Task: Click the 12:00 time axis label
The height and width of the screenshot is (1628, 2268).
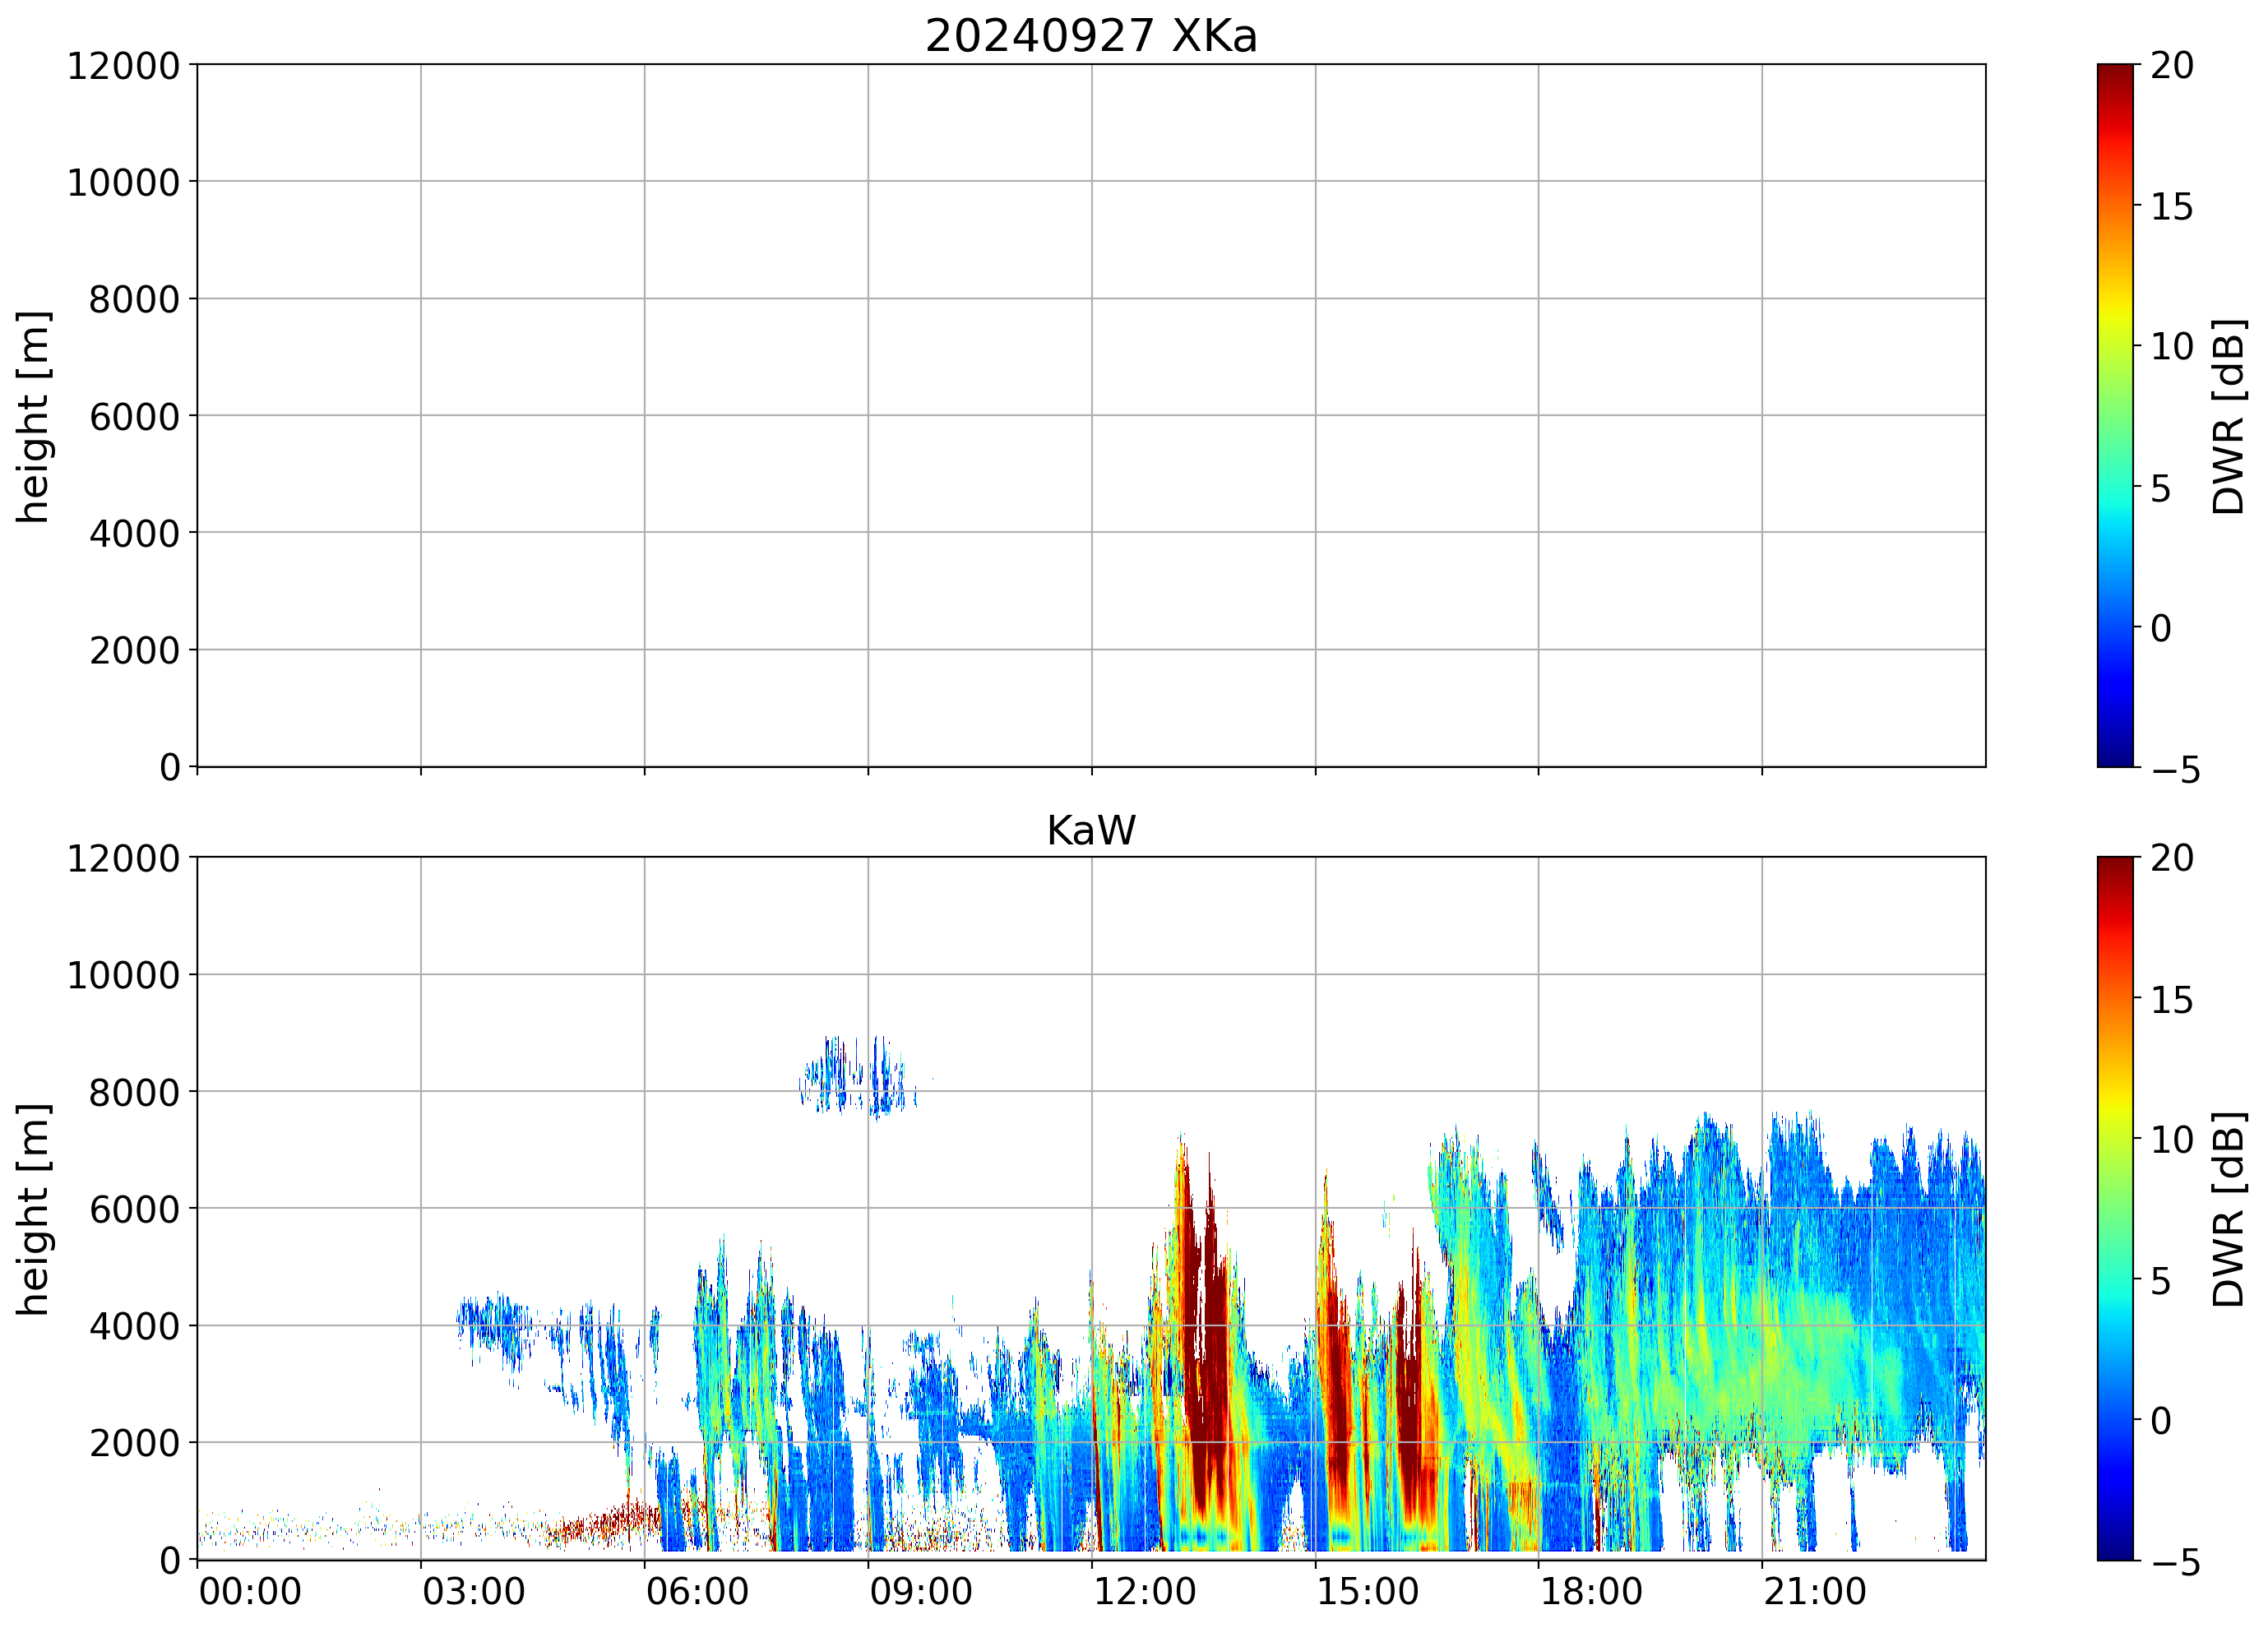Action: click(x=1144, y=1591)
